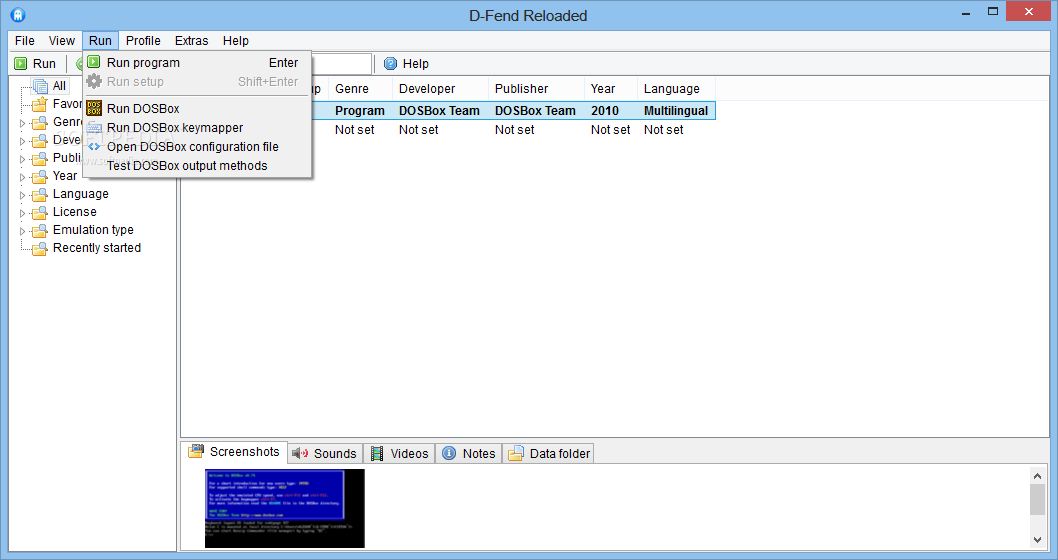Click the code-brackets configuration file icon
Image resolution: width=1058 pixels, height=560 pixels.
pos(94,146)
